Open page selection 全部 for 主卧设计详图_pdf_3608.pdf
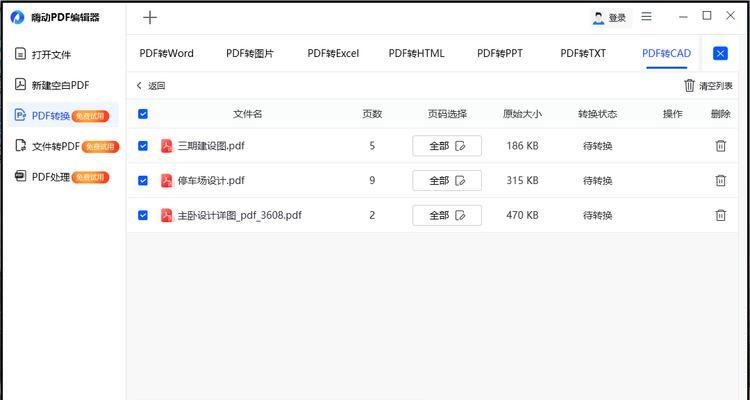 pyautogui.click(x=447, y=215)
